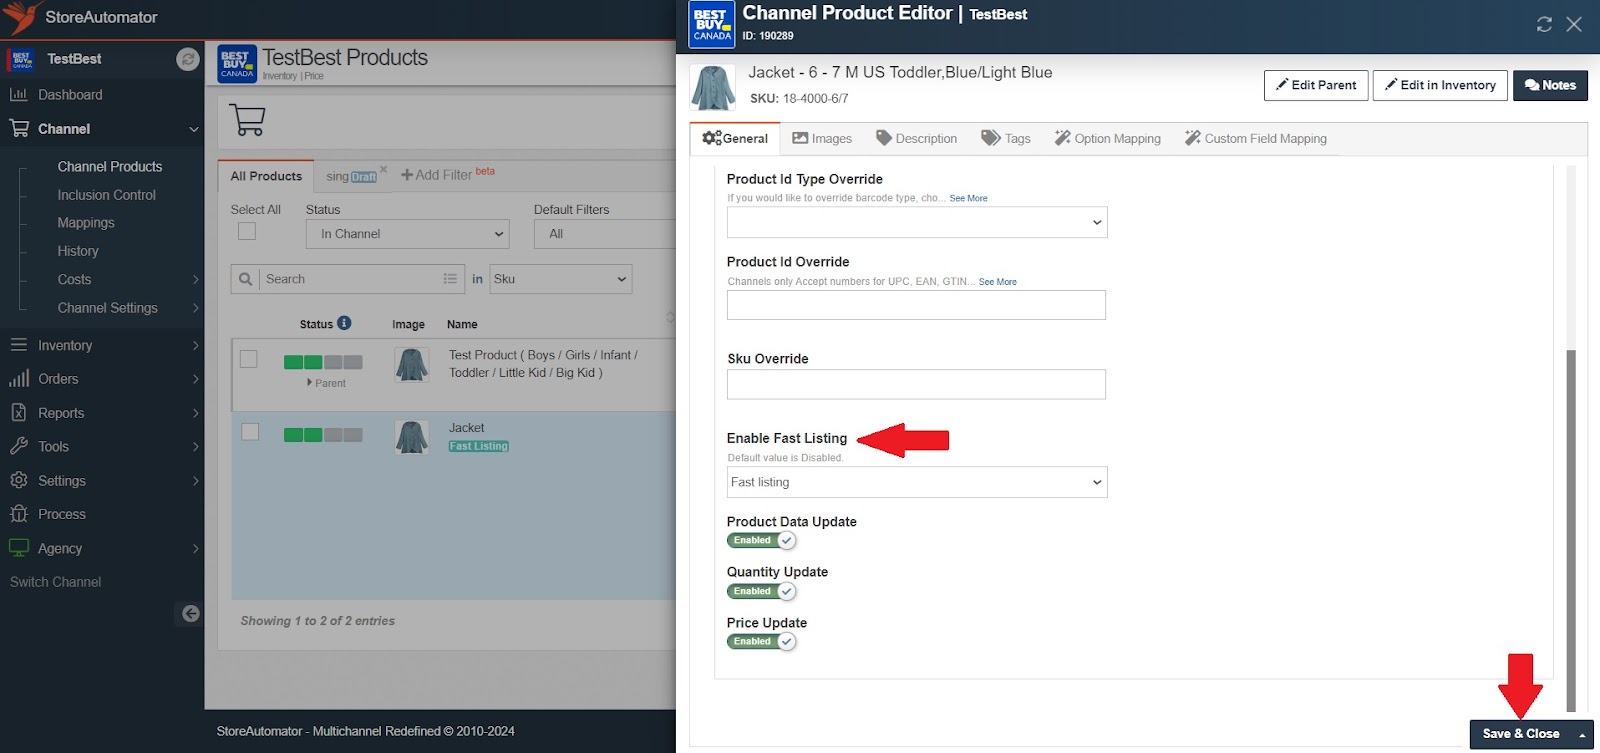Click the Switch Channel link
The height and width of the screenshot is (753, 1600).
[x=55, y=582]
